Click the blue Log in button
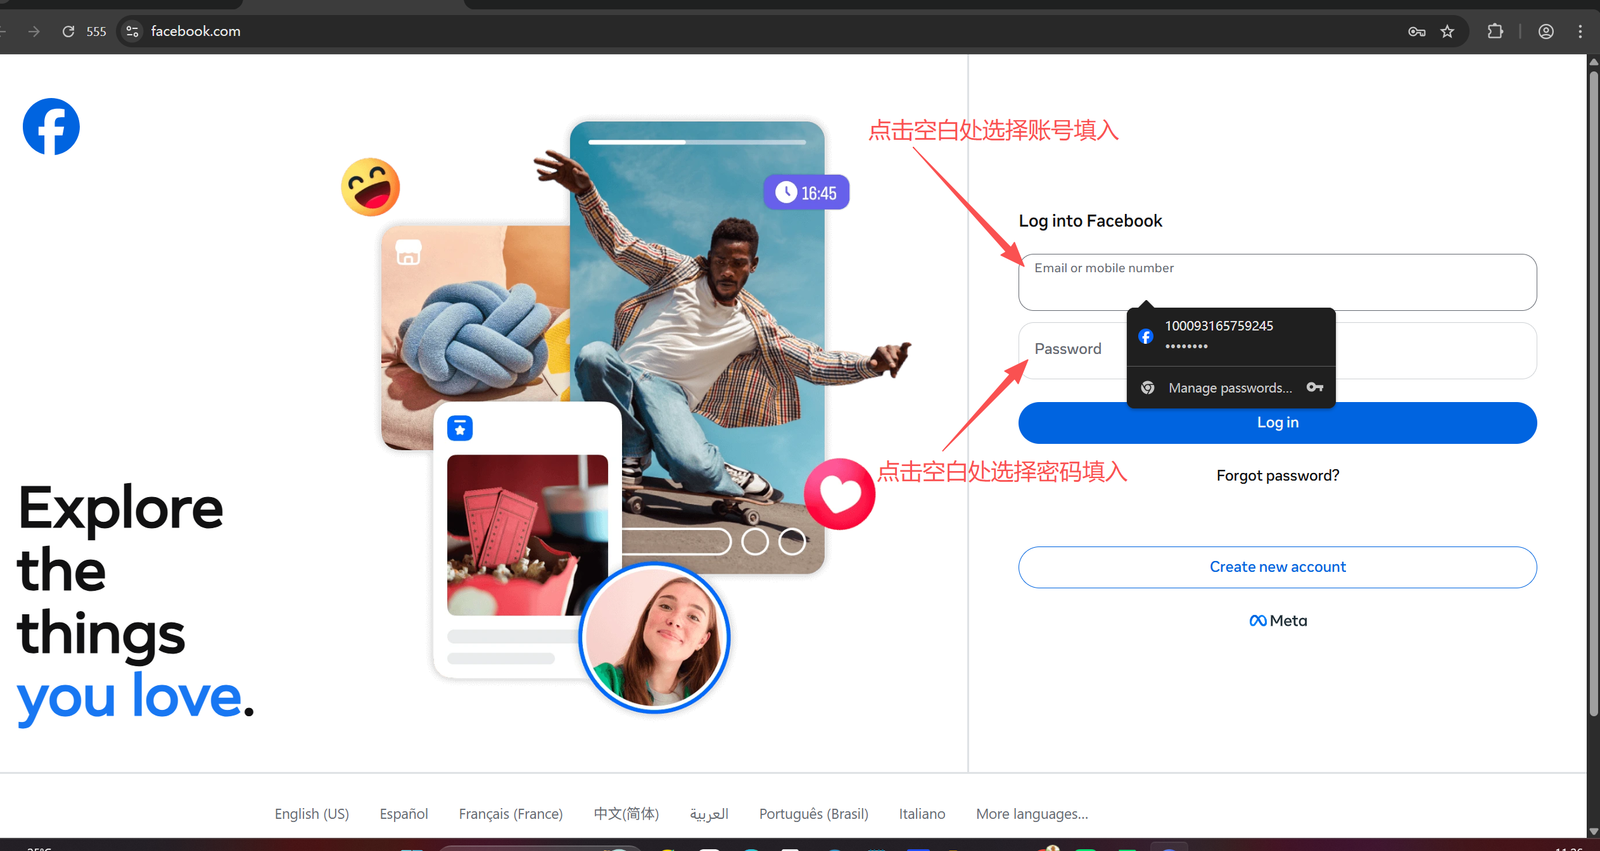This screenshot has width=1600, height=851. point(1277,423)
